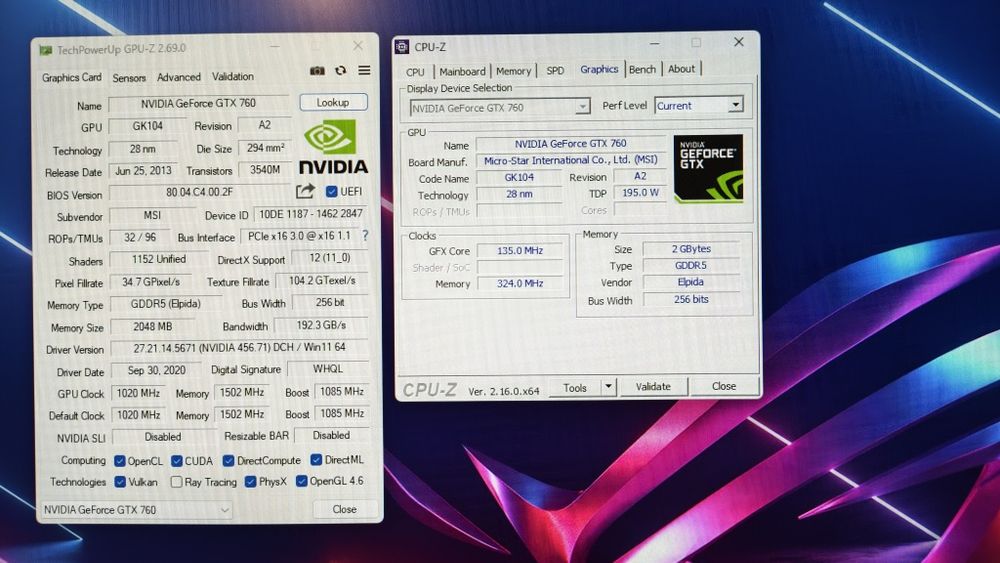Open the Validation tab in GPU-Z

[x=233, y=77]
